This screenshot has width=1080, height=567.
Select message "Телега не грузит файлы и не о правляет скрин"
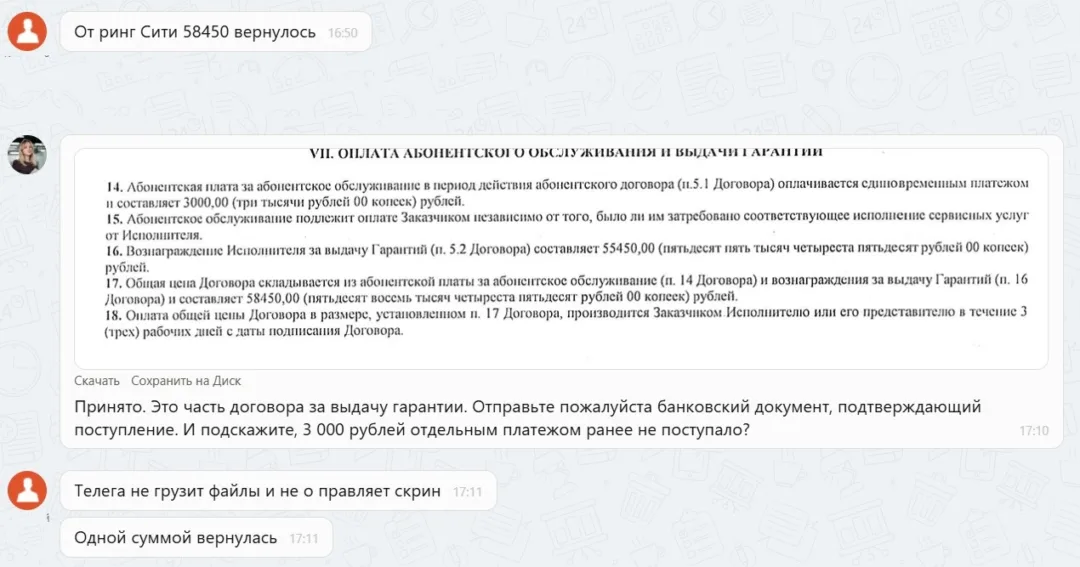pos(278,491)
